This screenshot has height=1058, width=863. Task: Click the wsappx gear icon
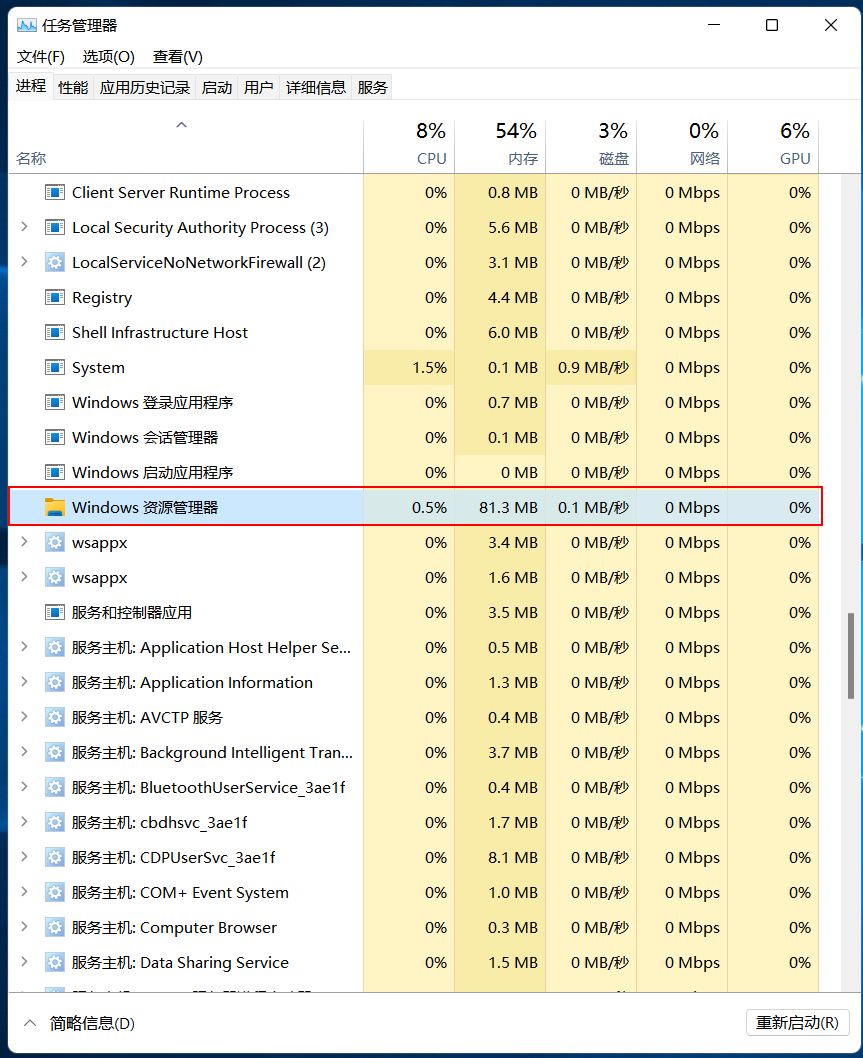[x=55, y=542]
